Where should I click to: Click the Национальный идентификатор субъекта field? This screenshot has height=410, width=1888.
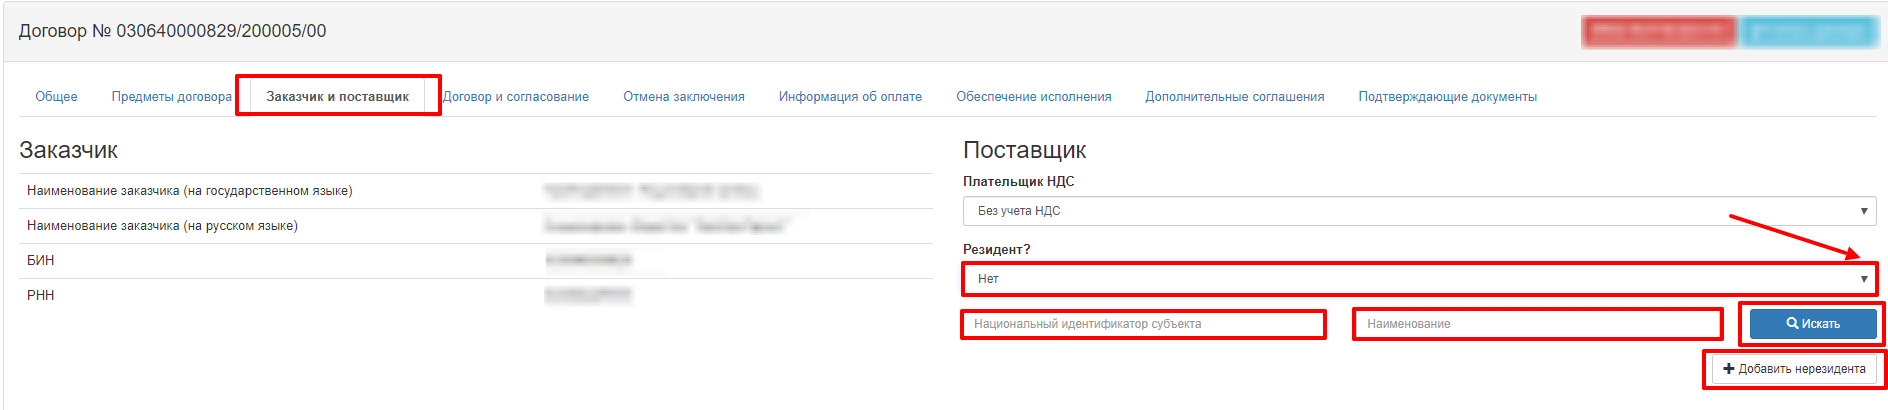click(1143, 324)
